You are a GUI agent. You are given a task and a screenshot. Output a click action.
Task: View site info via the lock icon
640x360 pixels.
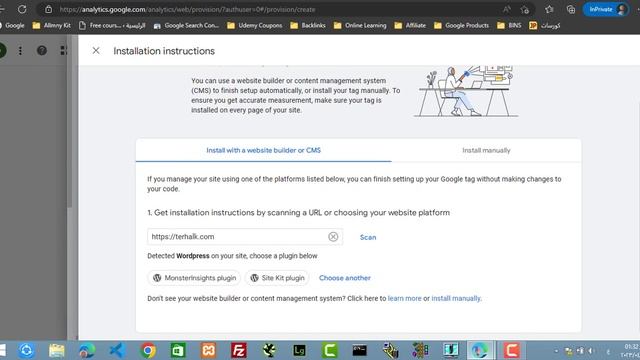48,9
